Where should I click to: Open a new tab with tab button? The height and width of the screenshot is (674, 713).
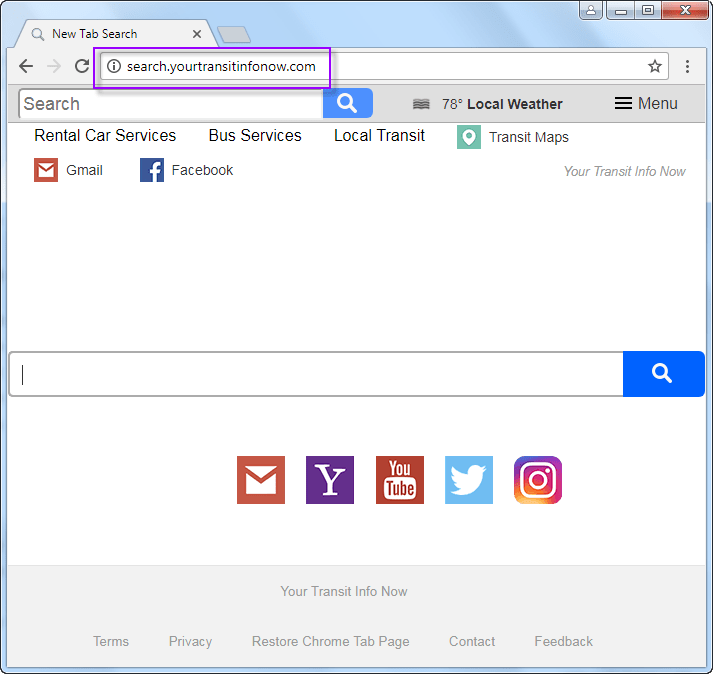[x=234, y=34]
